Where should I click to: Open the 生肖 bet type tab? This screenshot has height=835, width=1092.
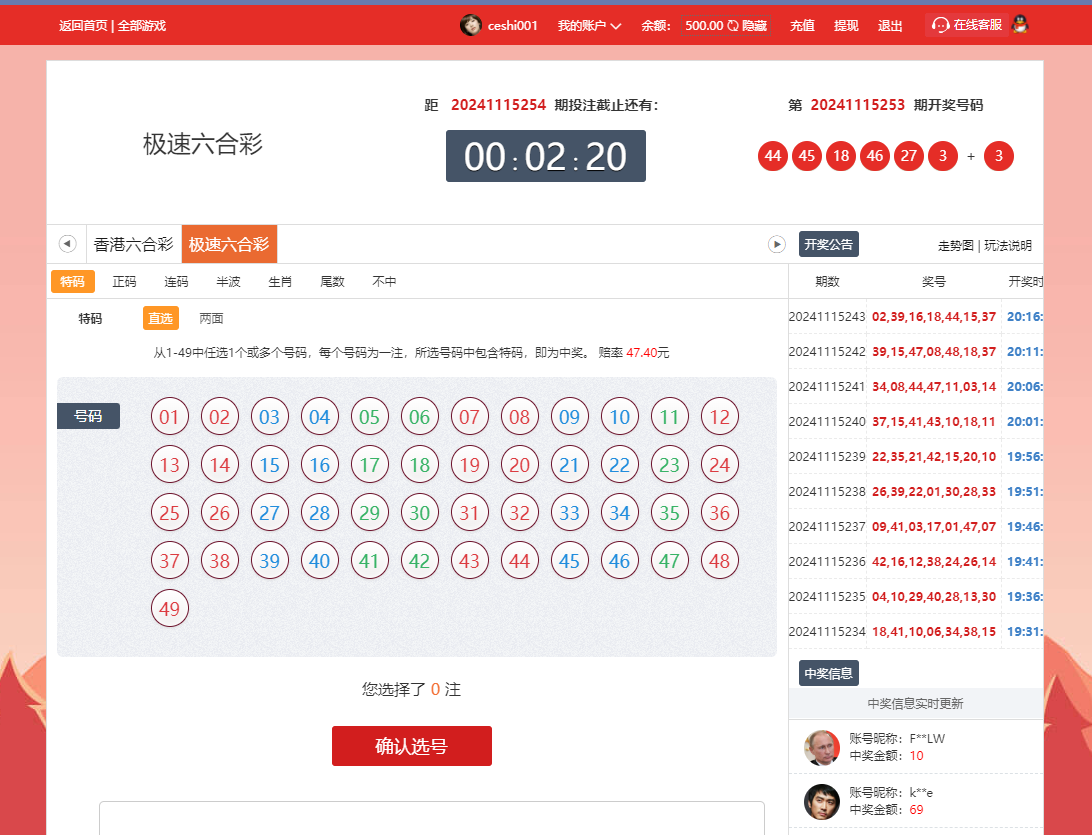pyautogui.click(x=280, y=281)
